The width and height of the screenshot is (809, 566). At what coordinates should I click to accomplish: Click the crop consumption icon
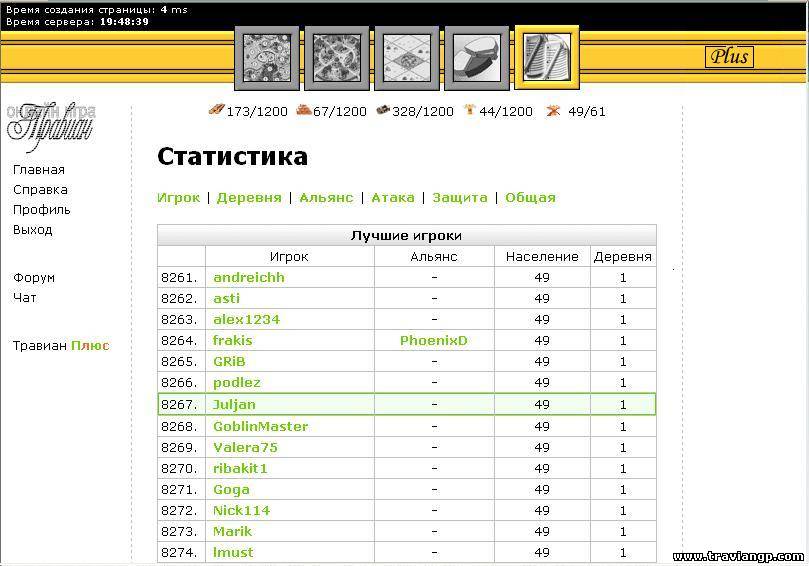(553, 110)
